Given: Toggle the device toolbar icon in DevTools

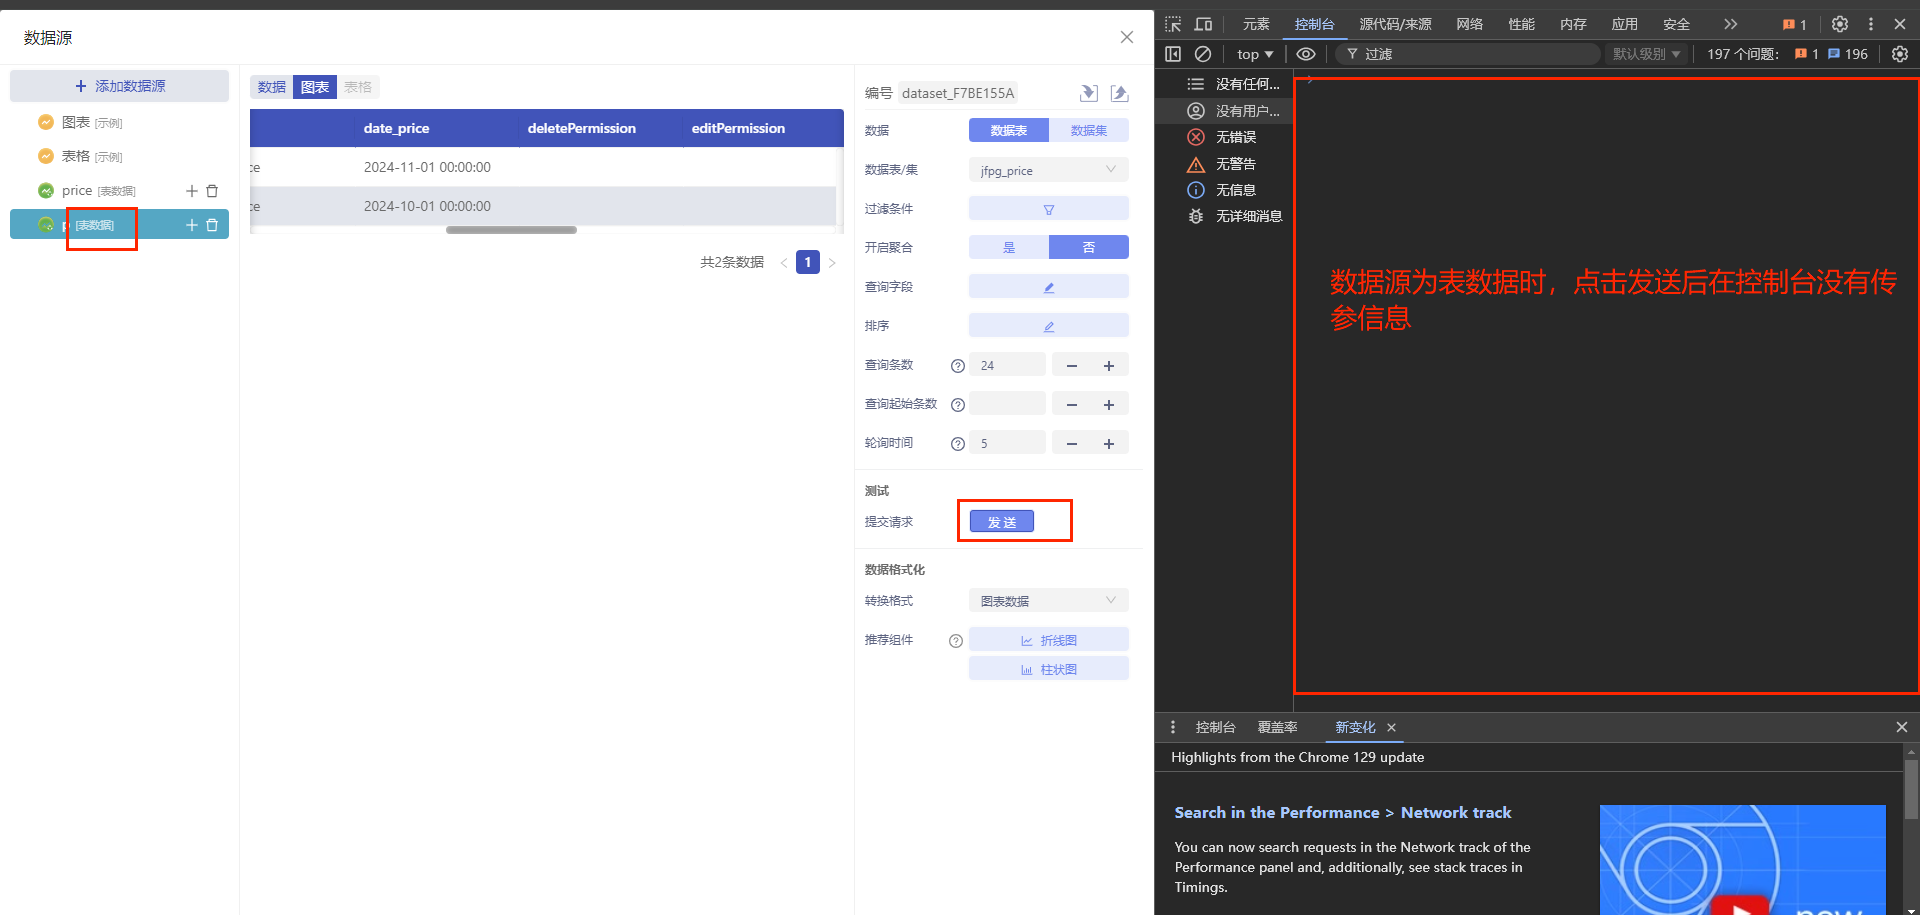Looking at the screenshot, I should click(1203, 24).
